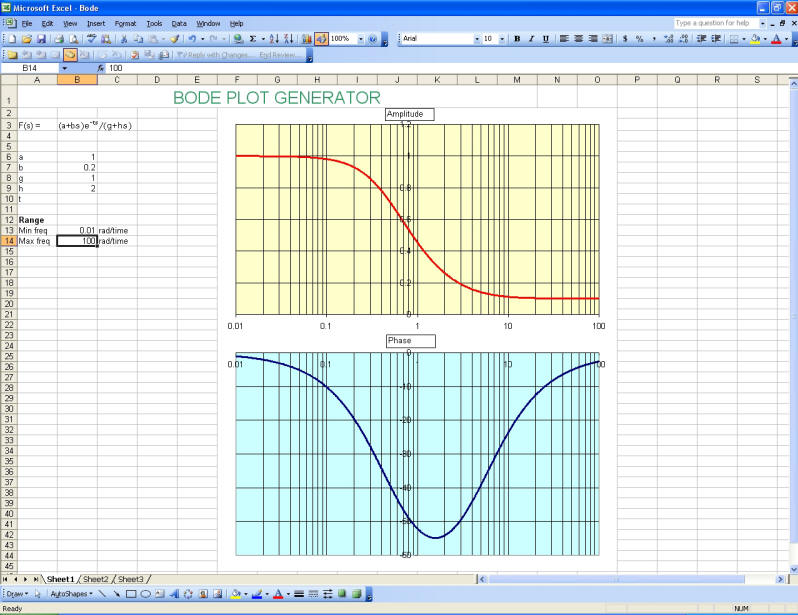The image size is (798, 615).
Task: Open the AutoSum functions dropdown arrow
Action: 263,39
